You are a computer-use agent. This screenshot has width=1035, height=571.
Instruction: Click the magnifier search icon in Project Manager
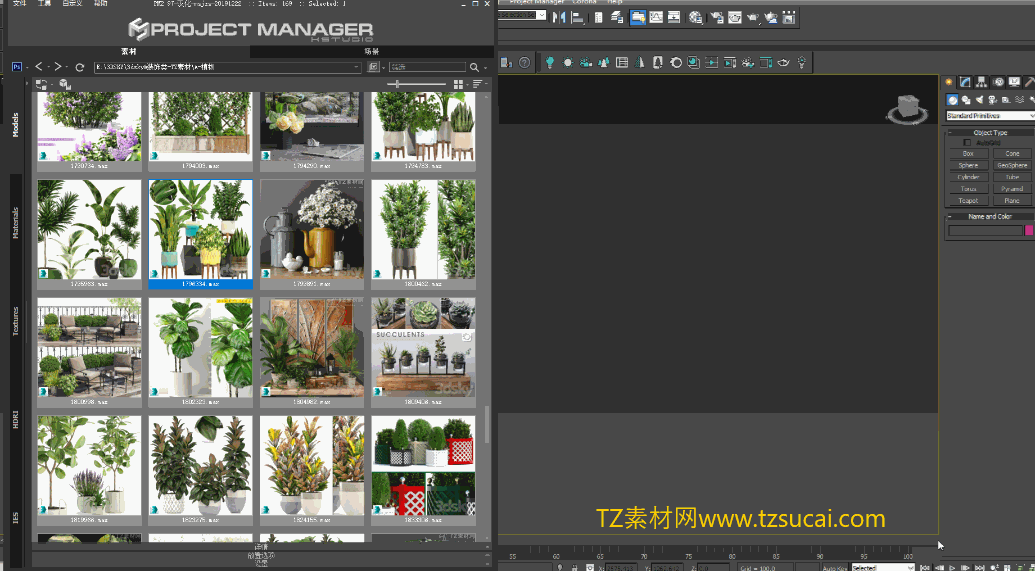tap(474, 67)
